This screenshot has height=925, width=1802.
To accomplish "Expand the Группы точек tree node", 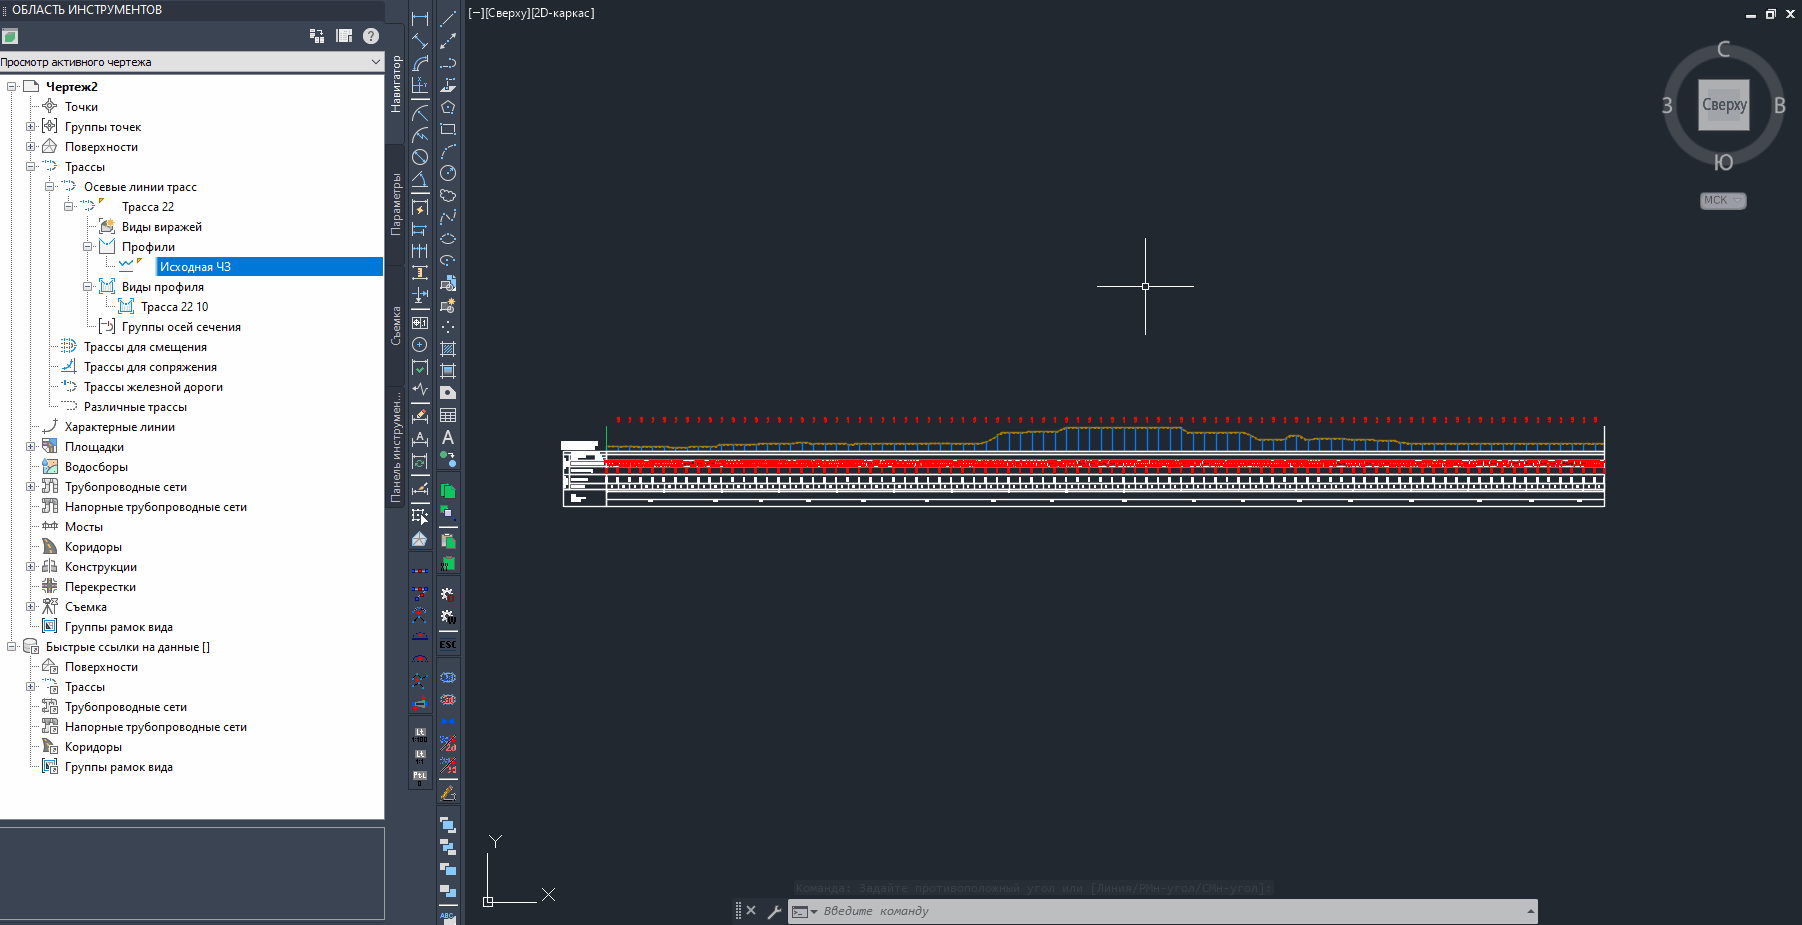I will coord(31,127).
